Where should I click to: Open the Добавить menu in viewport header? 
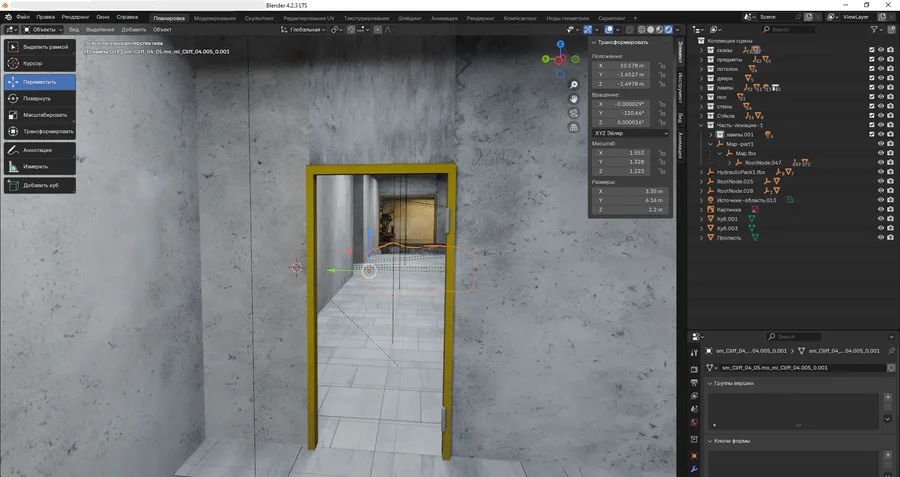[134, 29]
